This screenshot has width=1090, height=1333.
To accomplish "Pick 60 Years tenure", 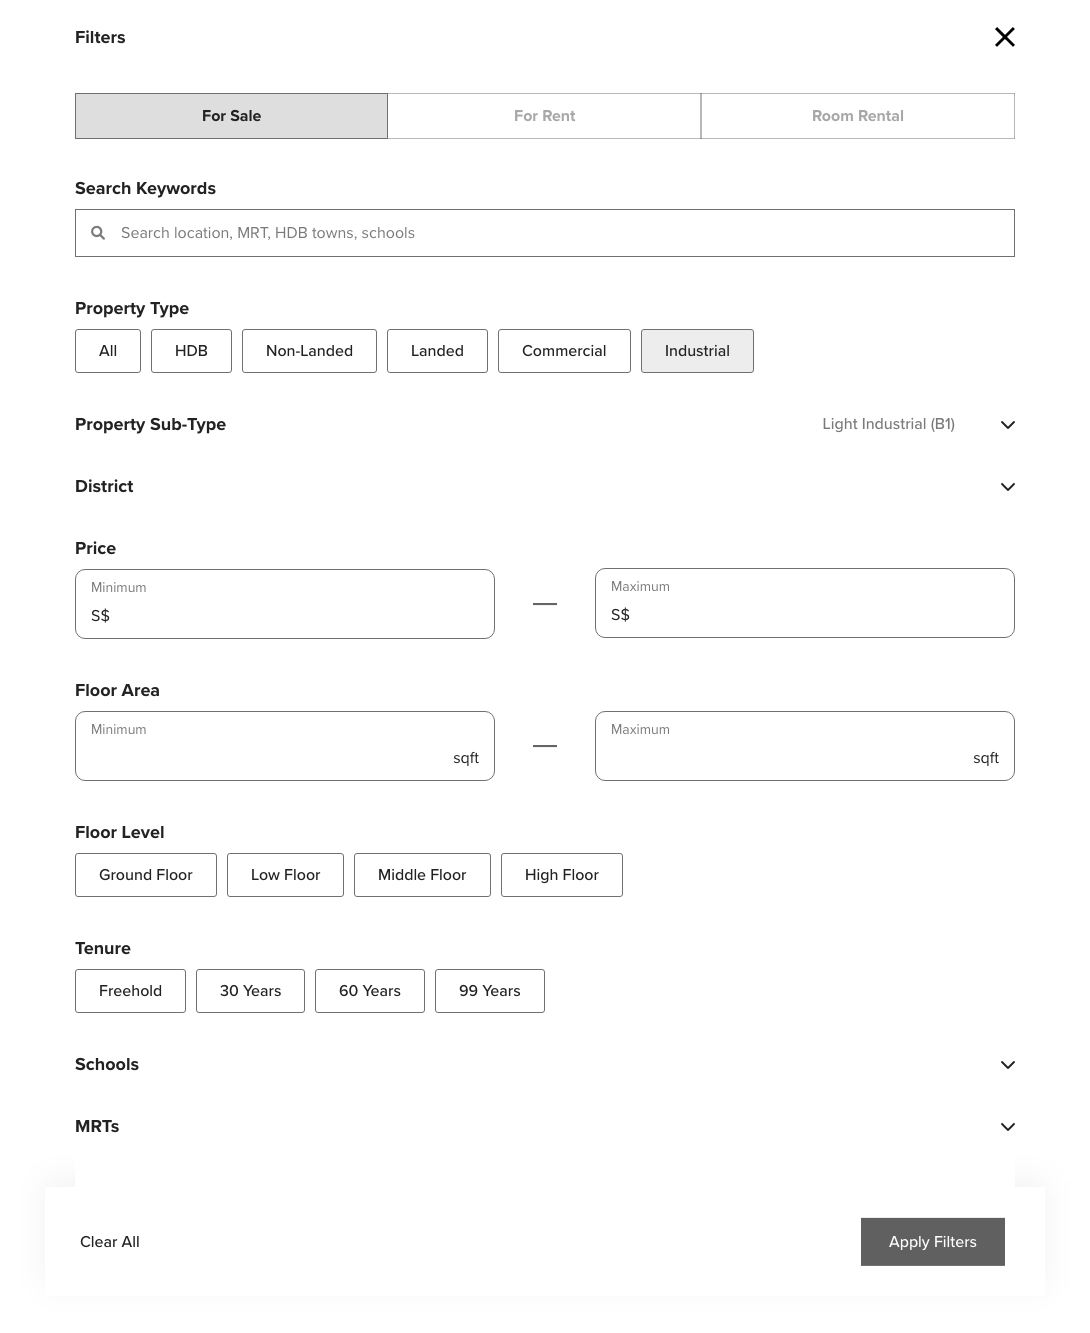I will pos(370,991).
